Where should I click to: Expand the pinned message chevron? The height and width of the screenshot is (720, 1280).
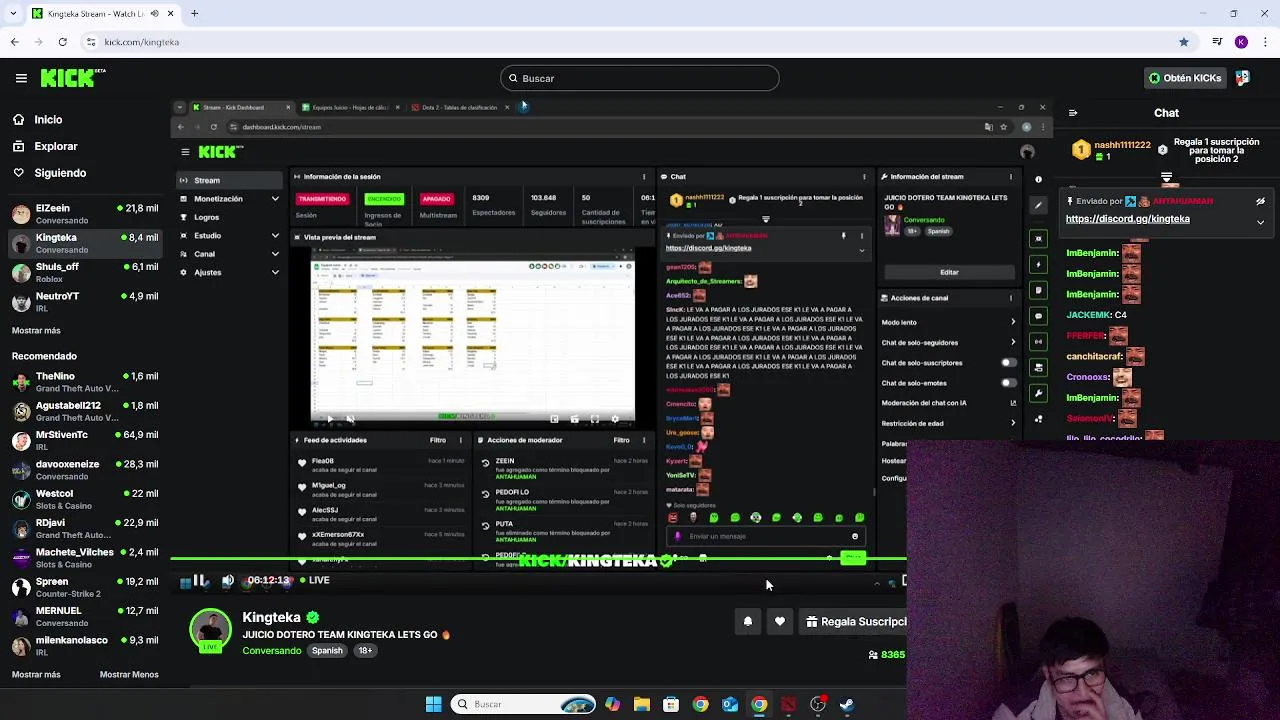click(x=1260, y=222)
